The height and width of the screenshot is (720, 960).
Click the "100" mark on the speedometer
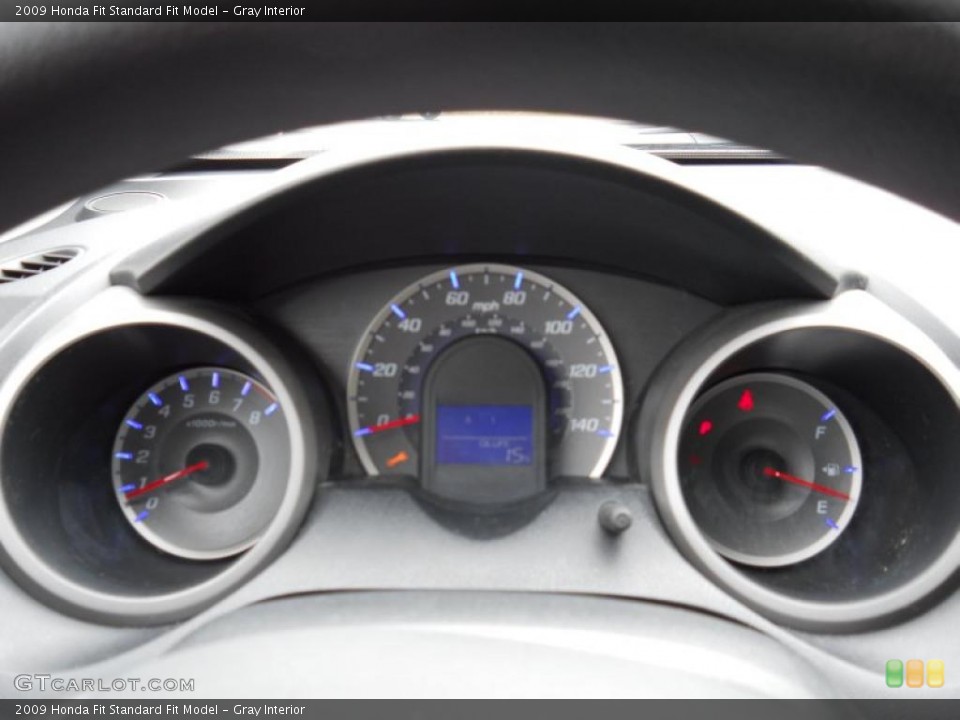[x=558, y=327]
